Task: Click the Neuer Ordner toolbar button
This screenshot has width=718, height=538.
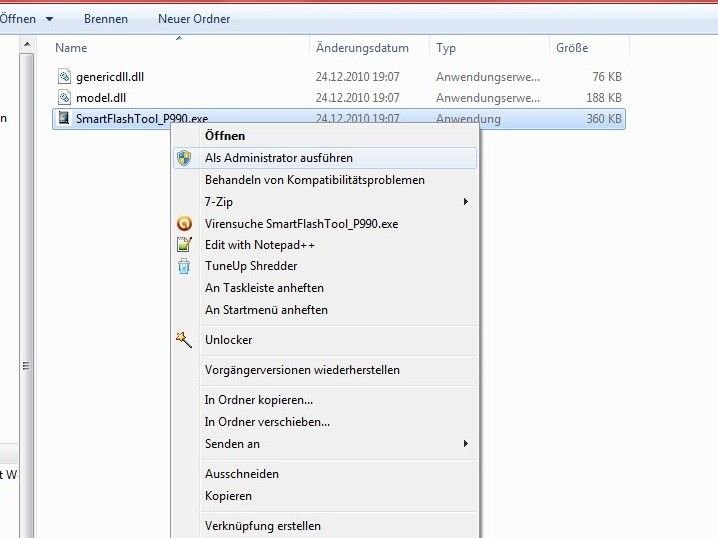Action: click(x=194, y=19)
